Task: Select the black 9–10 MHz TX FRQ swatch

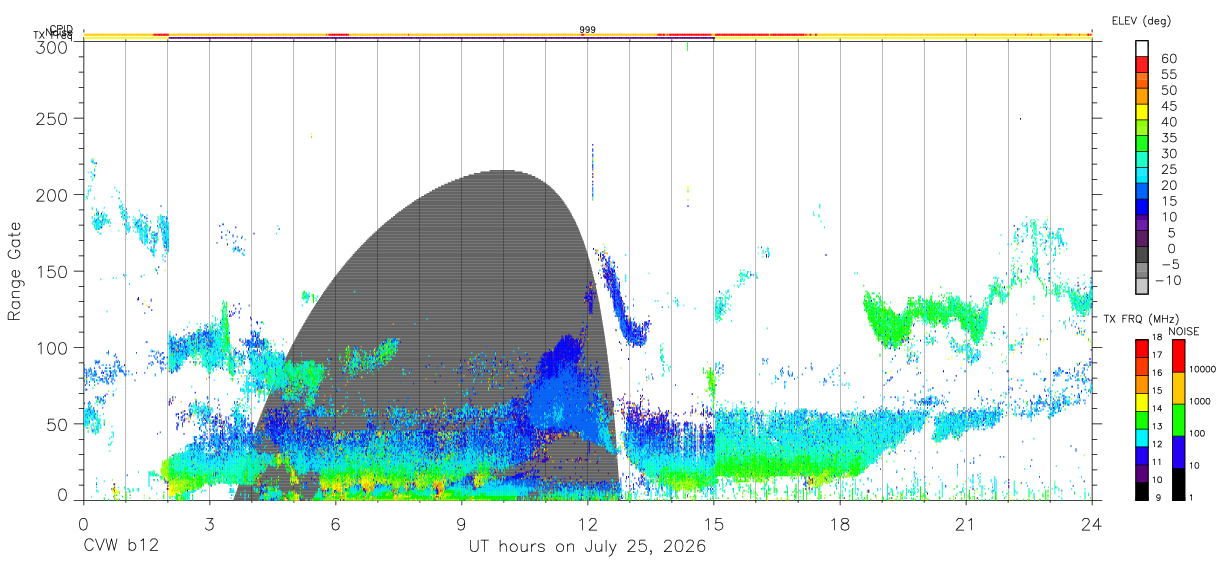Action: [x=1142, y=491]
